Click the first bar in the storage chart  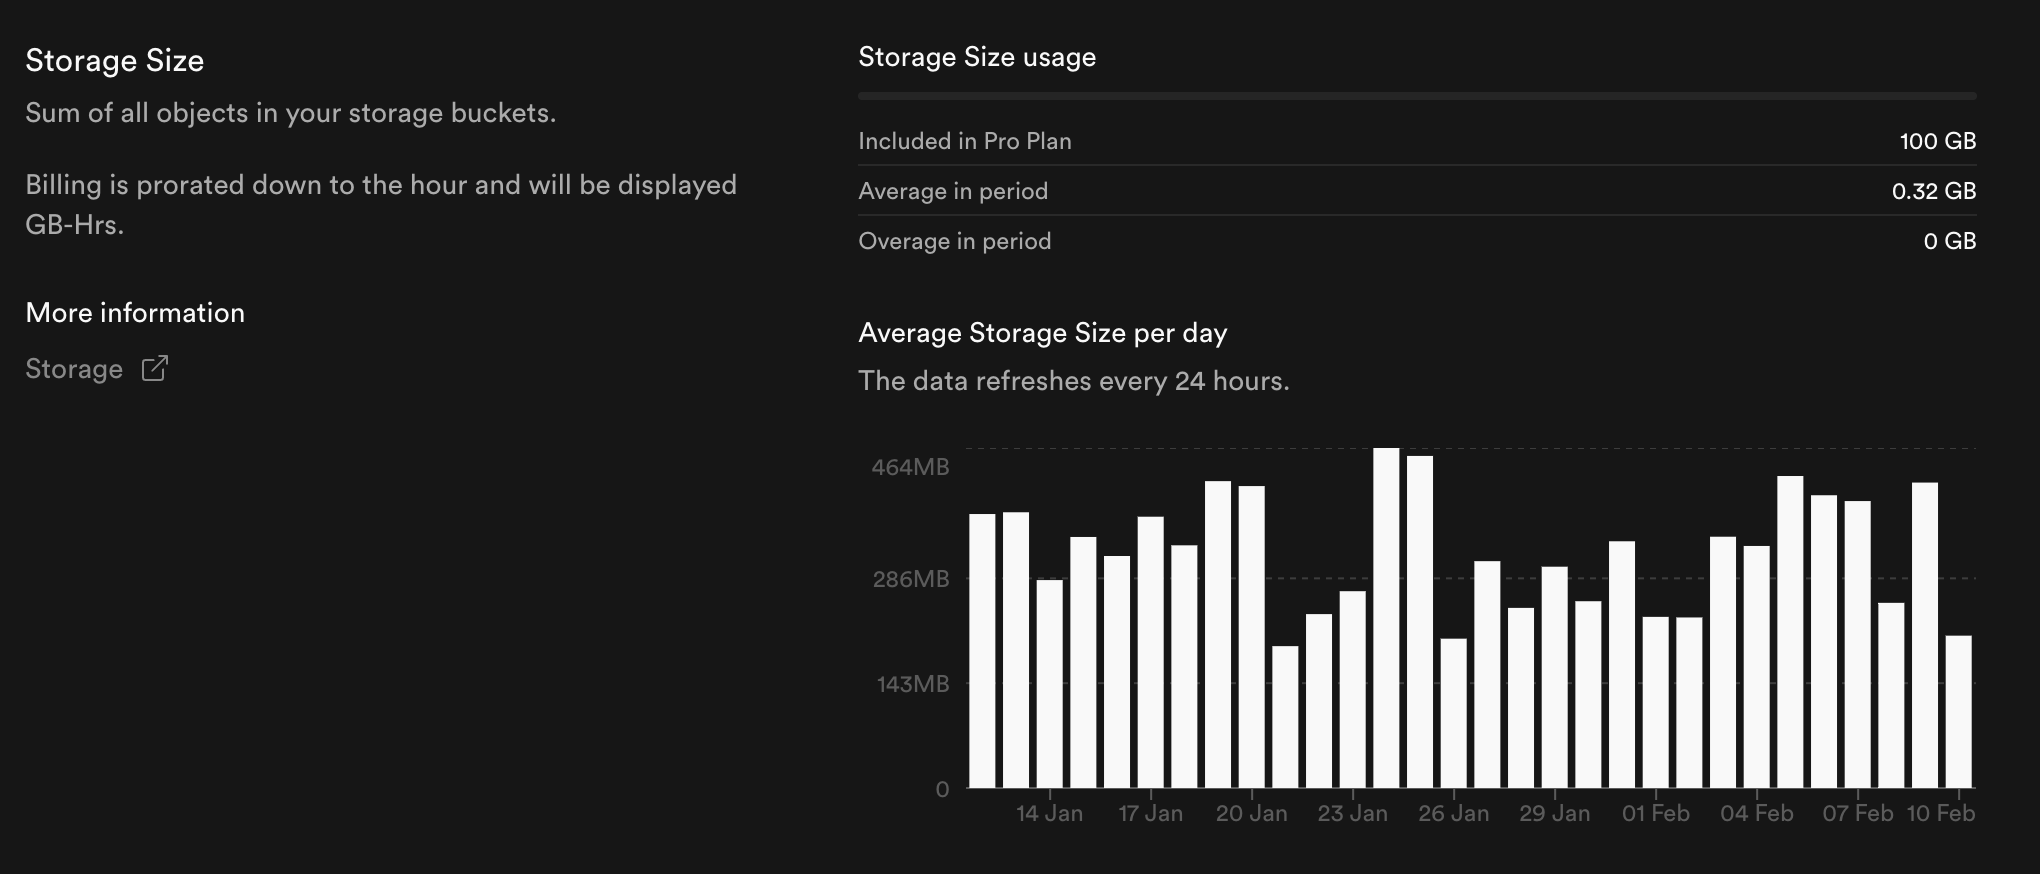coord(983,651)
